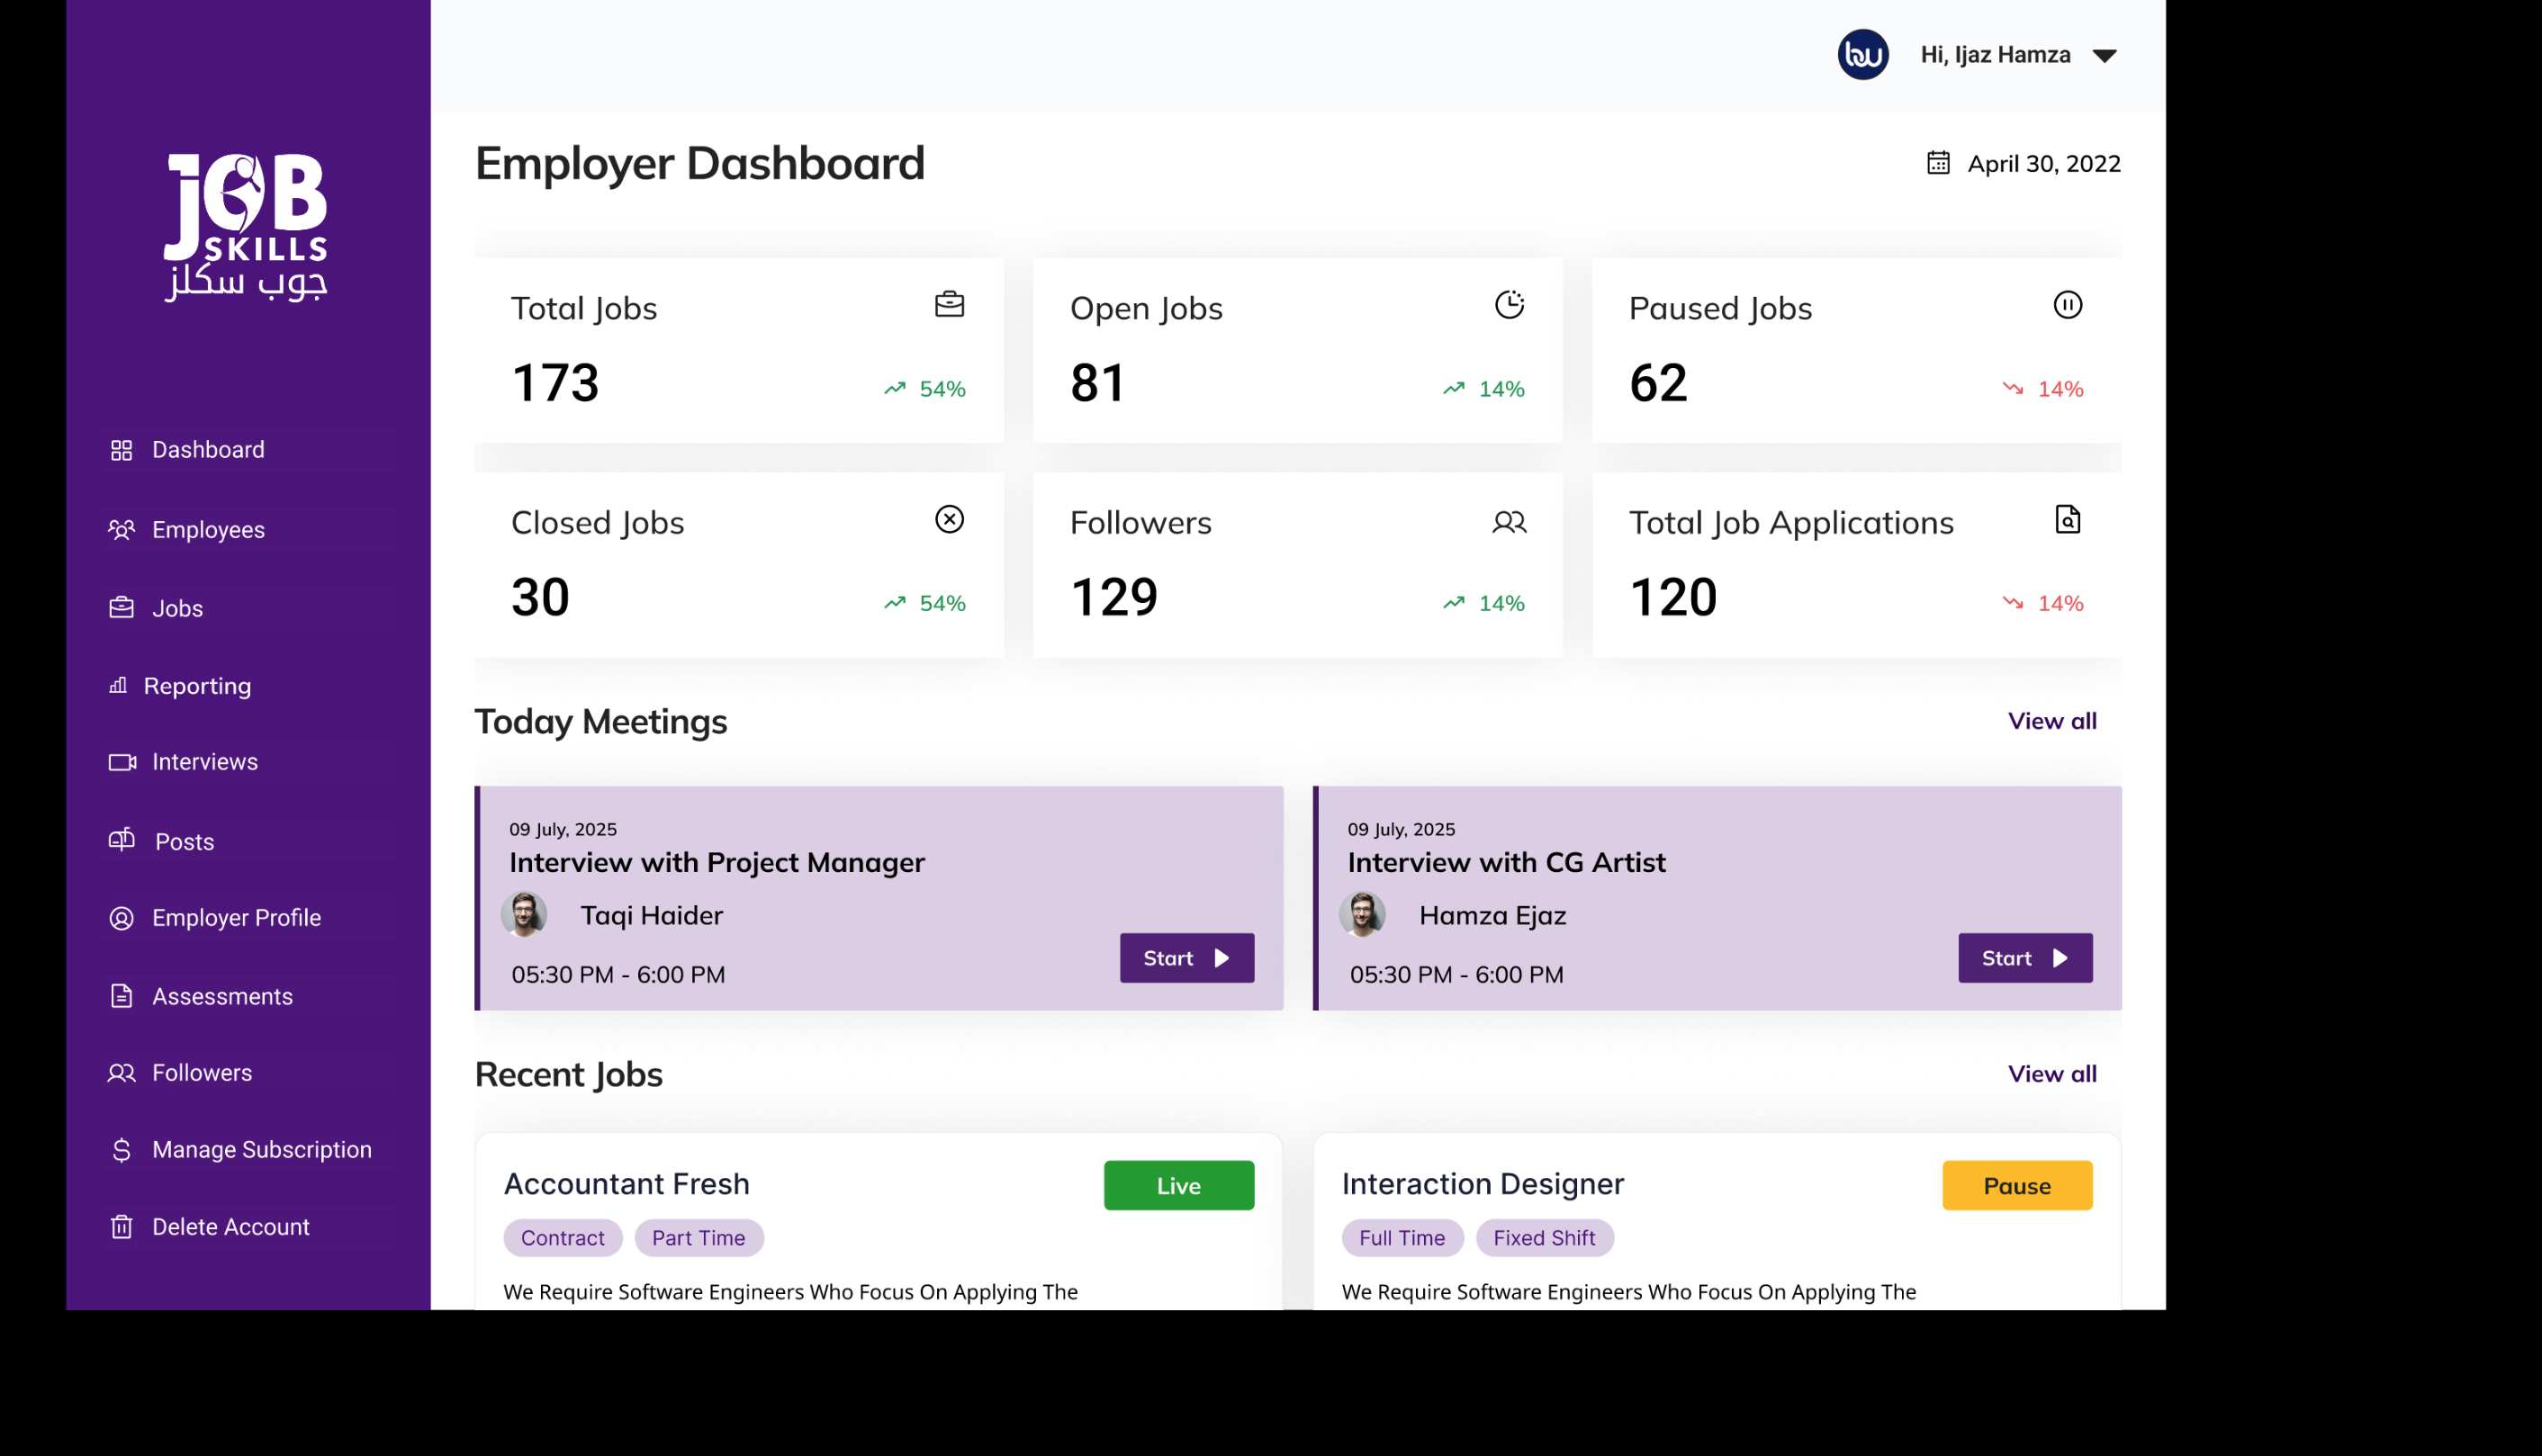Start the CG Artist interview meeting
This screenshot has width=2542, height=1456.
click(2024, 958)
